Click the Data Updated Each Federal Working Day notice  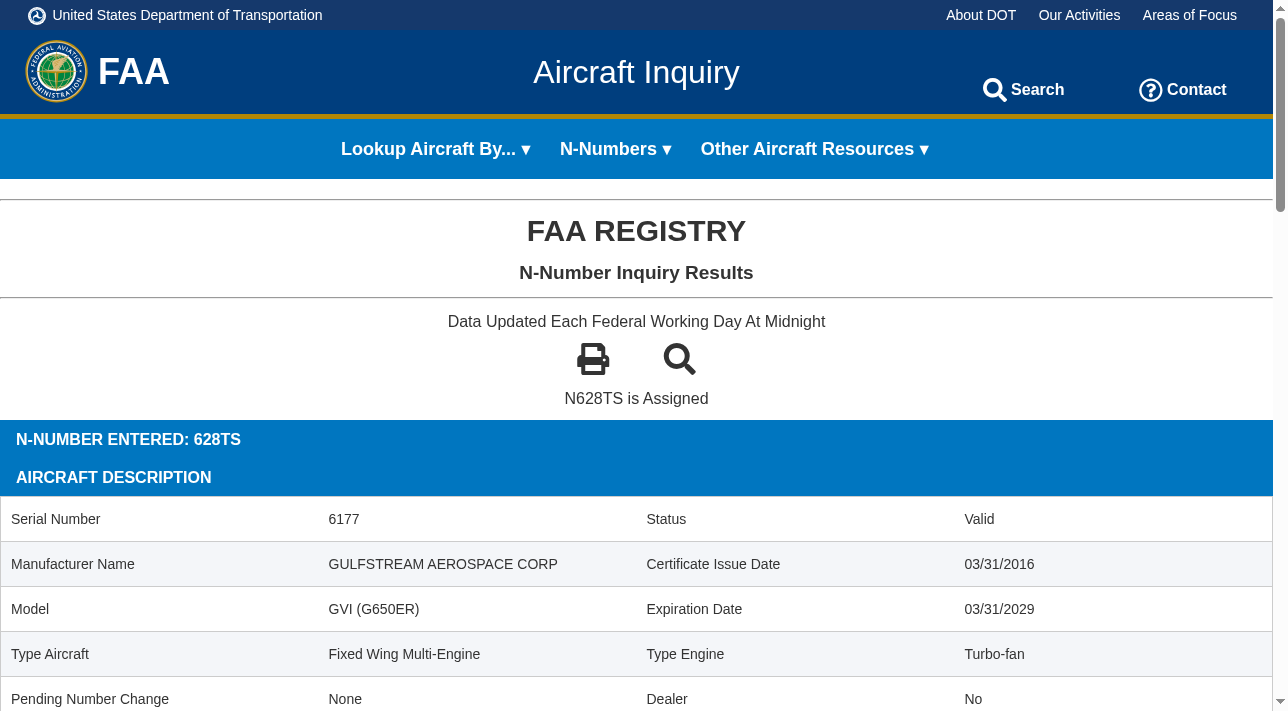636,322
